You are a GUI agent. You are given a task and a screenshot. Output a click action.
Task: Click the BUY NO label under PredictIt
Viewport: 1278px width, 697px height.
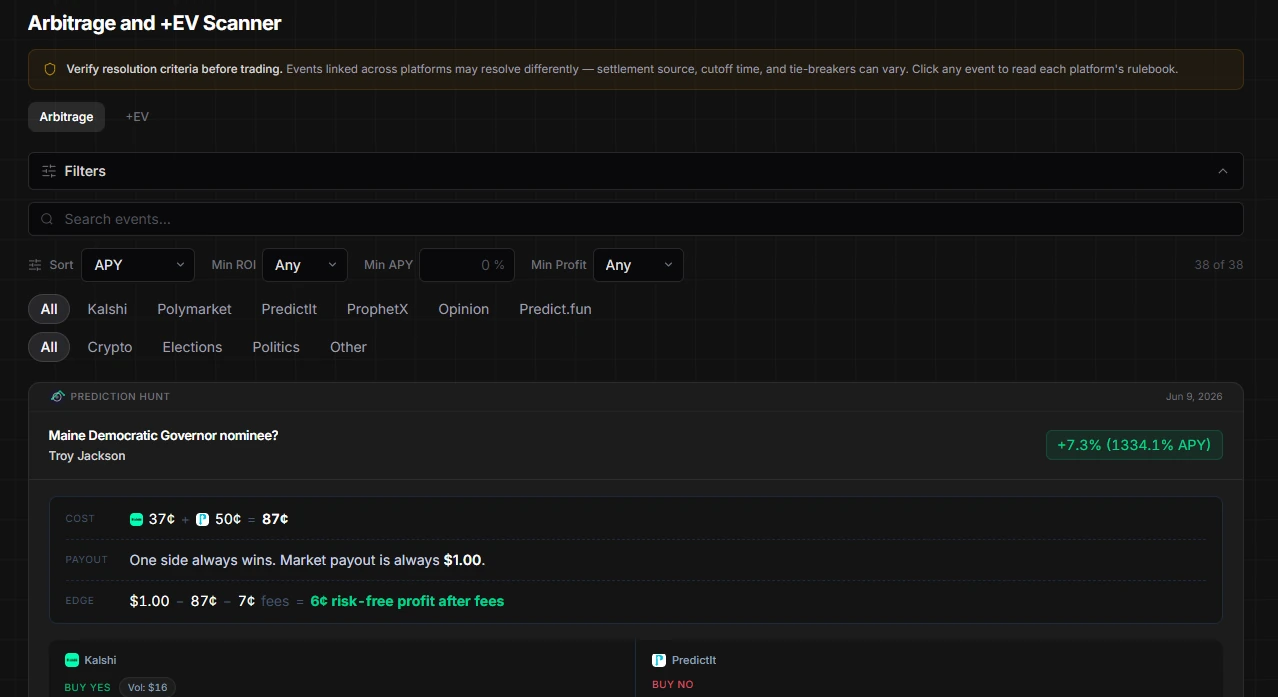coord(673,685)
